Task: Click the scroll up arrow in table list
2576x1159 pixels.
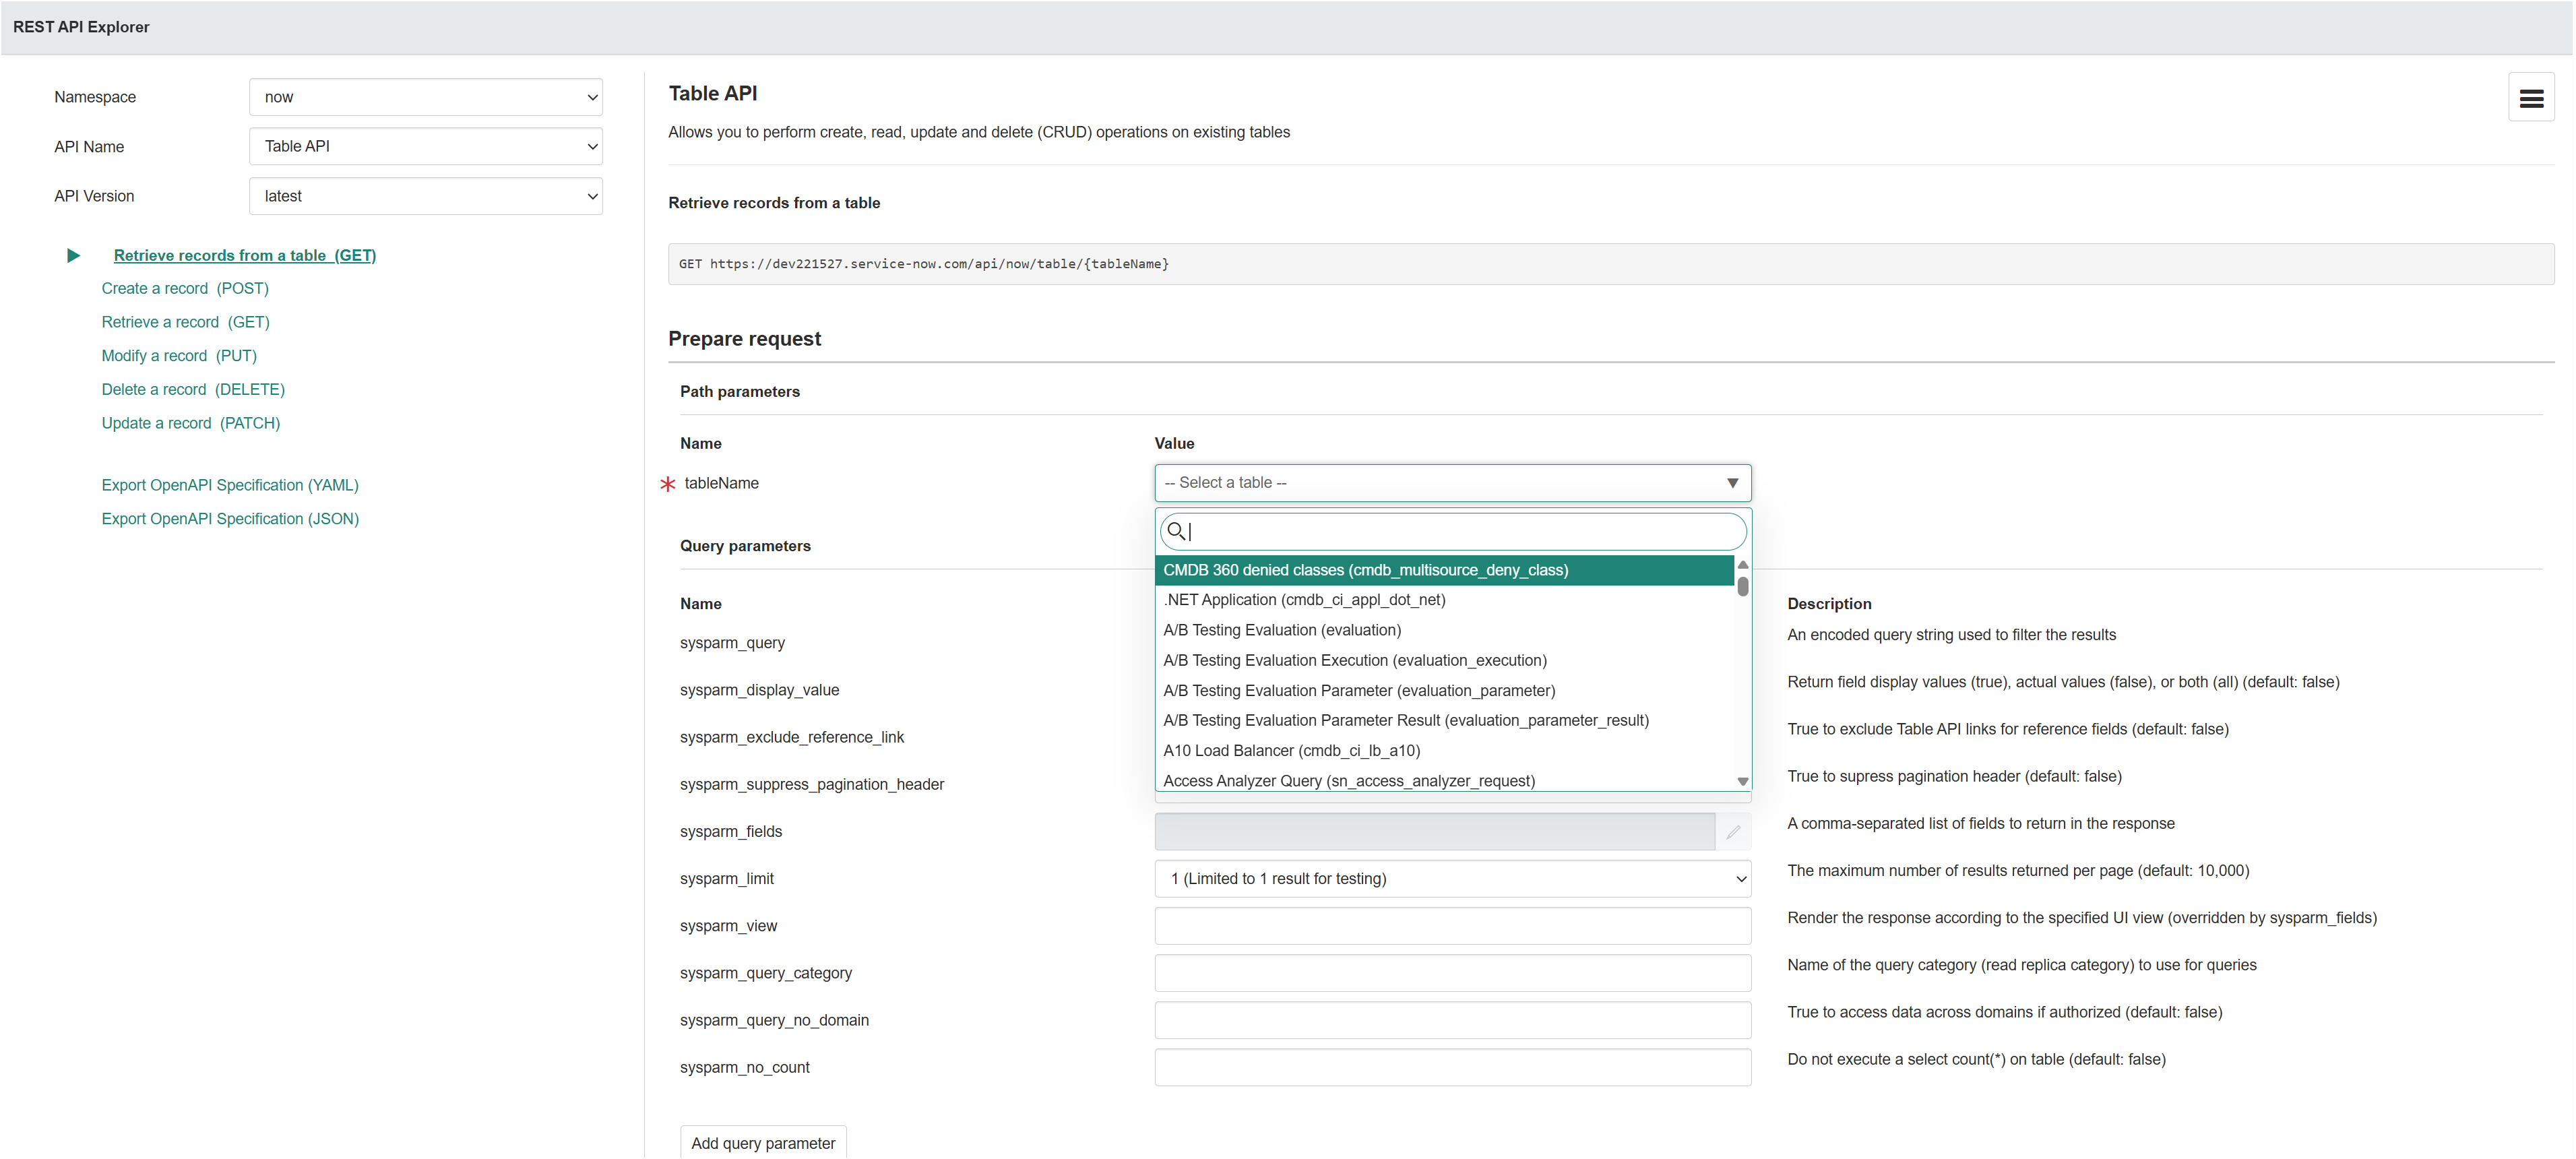Action: tap(1742, 565)
